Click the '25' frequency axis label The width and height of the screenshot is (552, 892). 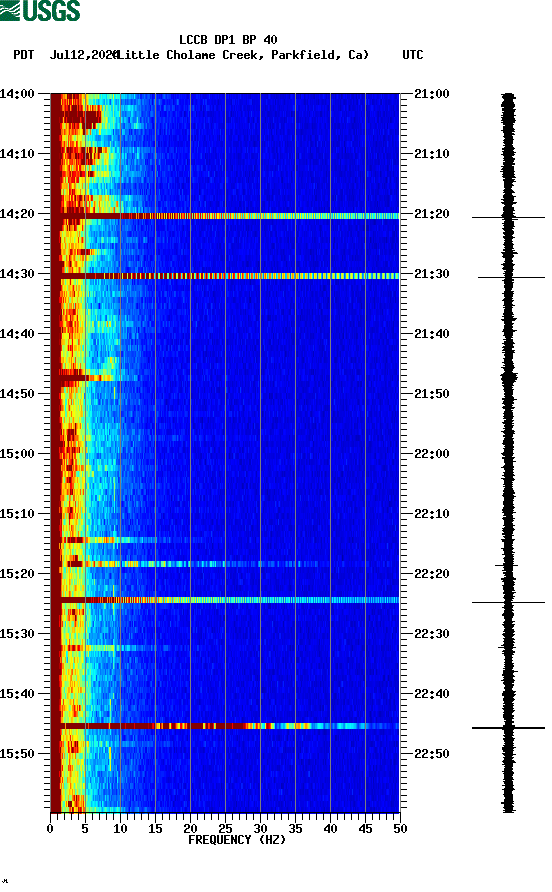(x=225, y=829)
